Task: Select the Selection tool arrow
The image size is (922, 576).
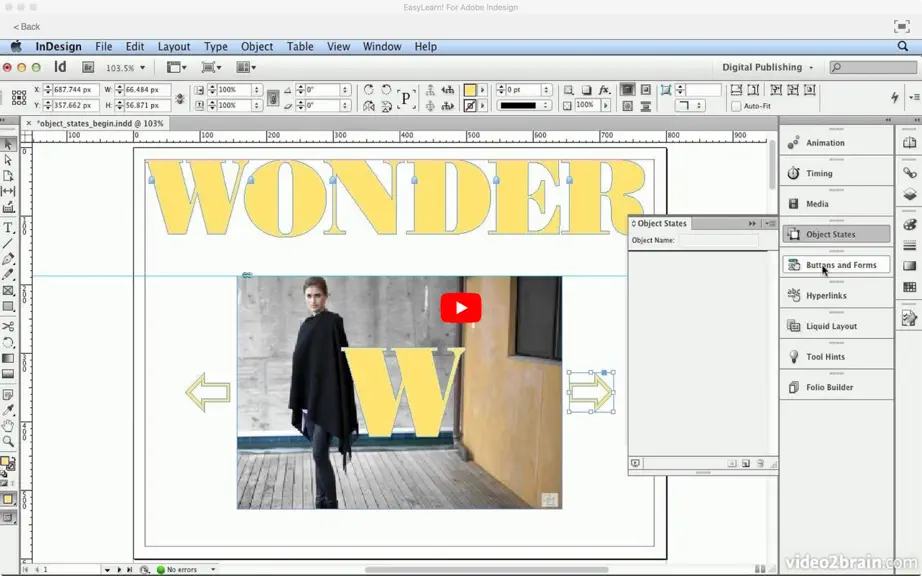Action: 8,144
